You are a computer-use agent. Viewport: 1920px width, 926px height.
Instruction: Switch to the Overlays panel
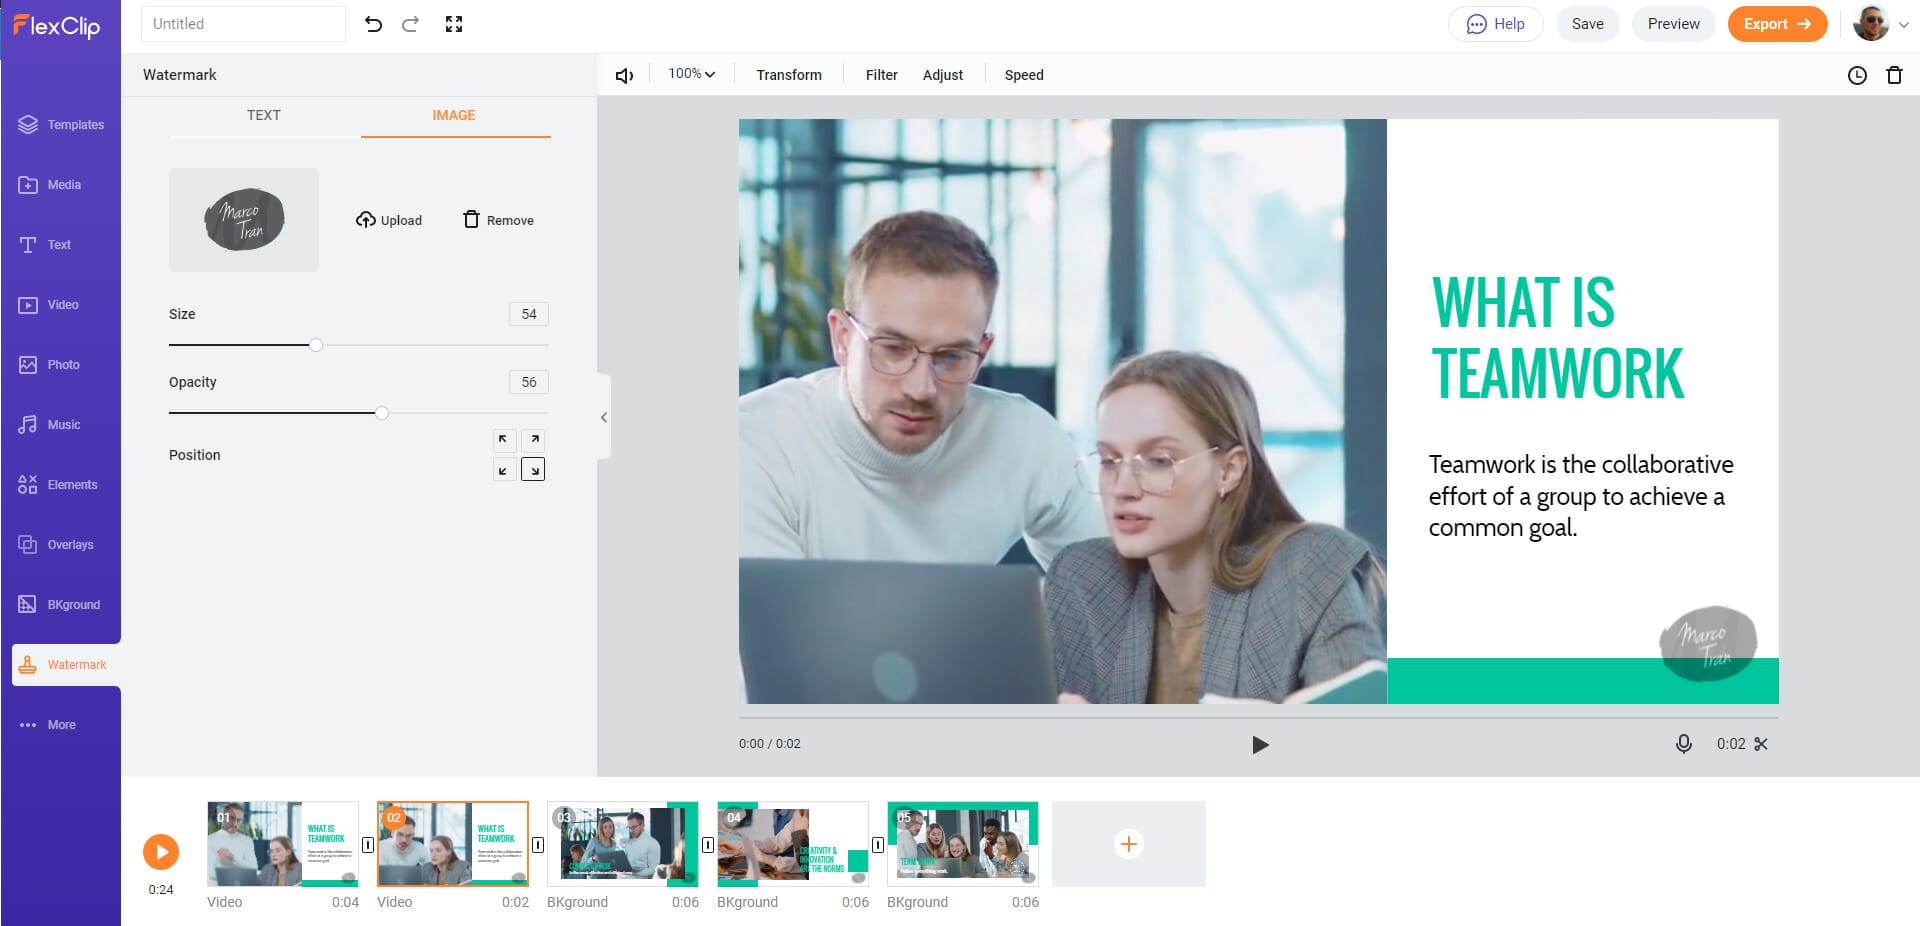pos(60,544)
